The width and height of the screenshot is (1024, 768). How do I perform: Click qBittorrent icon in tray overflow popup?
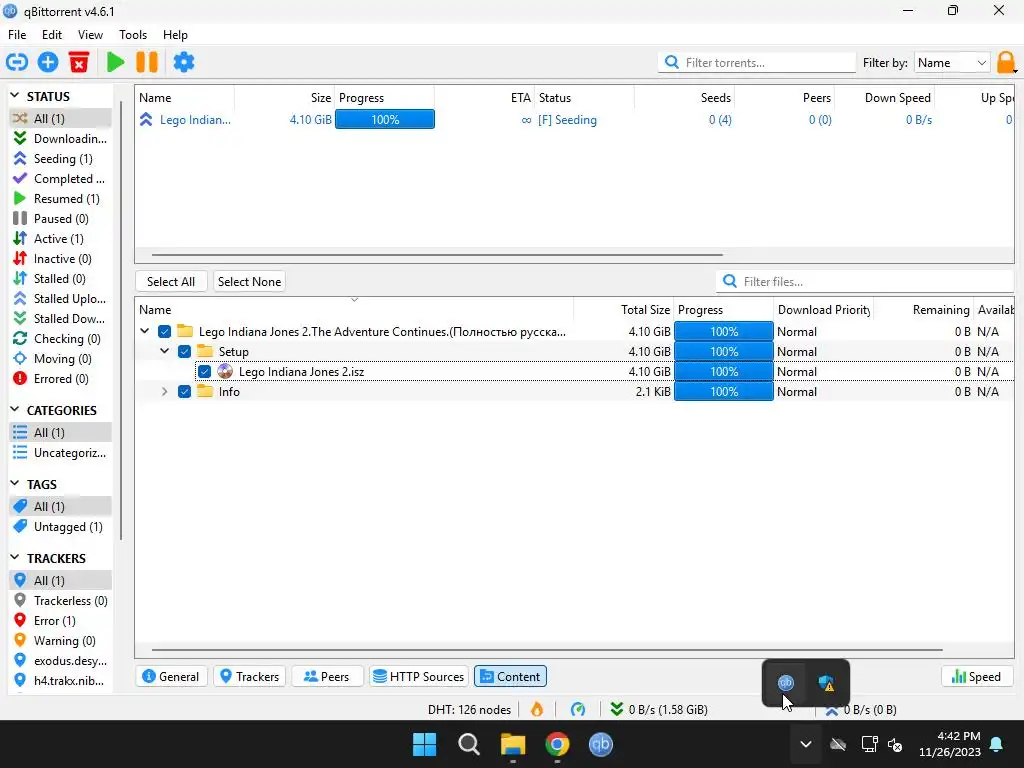point(786,683)
